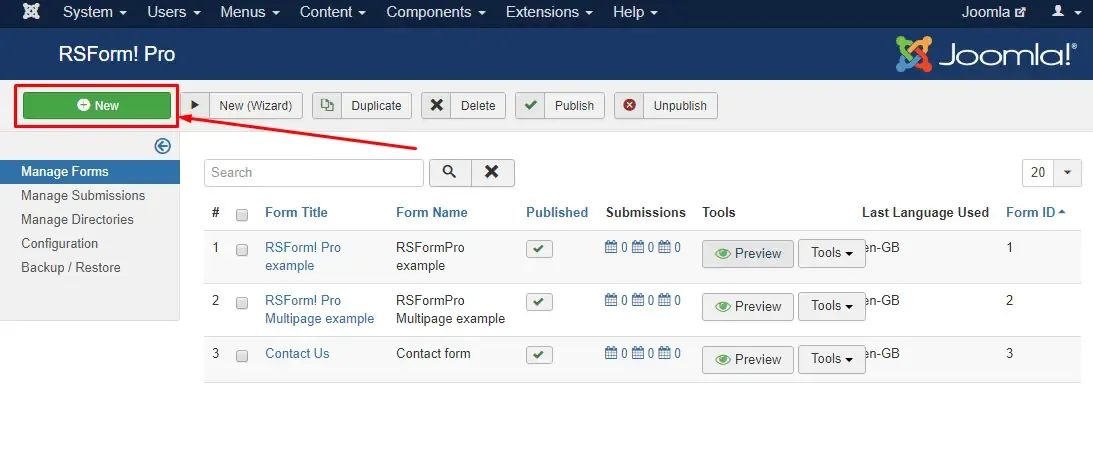Click the Joomla logo icon in menu bar
1093x450 pixels.
(x=31, y=12)
